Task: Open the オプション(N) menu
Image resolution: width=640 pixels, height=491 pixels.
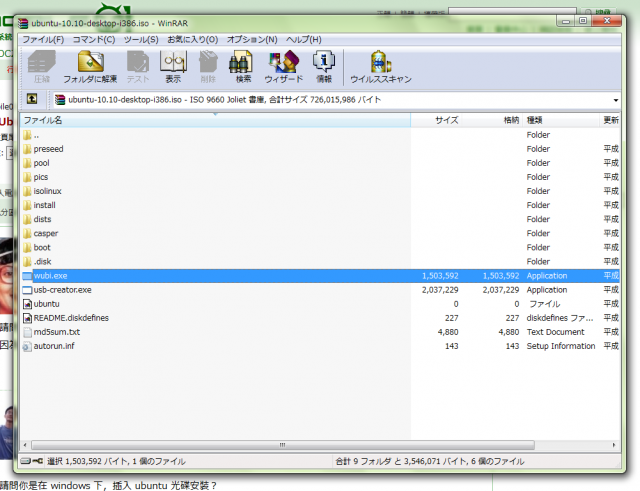Action: point(252,40)
